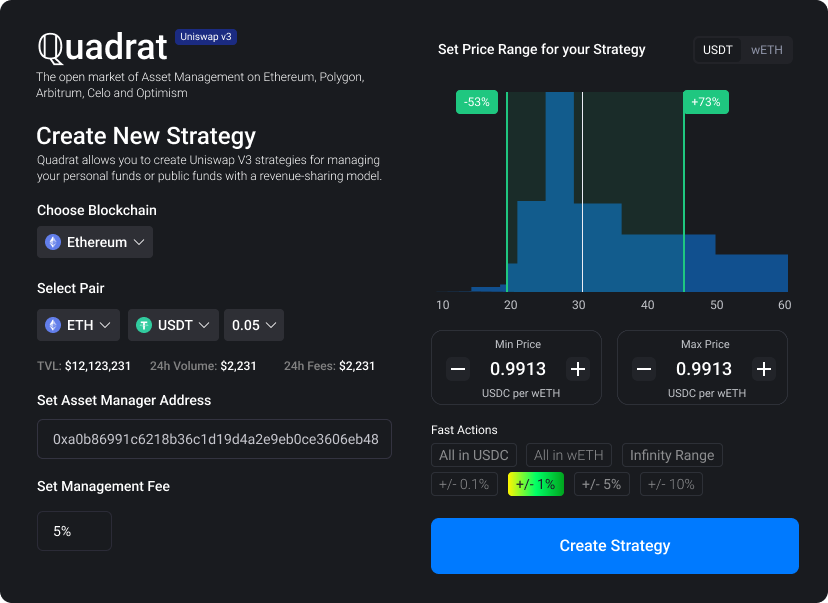This screenshot has height=603, width=828.
Task: Click the minus icon for Min Price
Action: [458, 369]
